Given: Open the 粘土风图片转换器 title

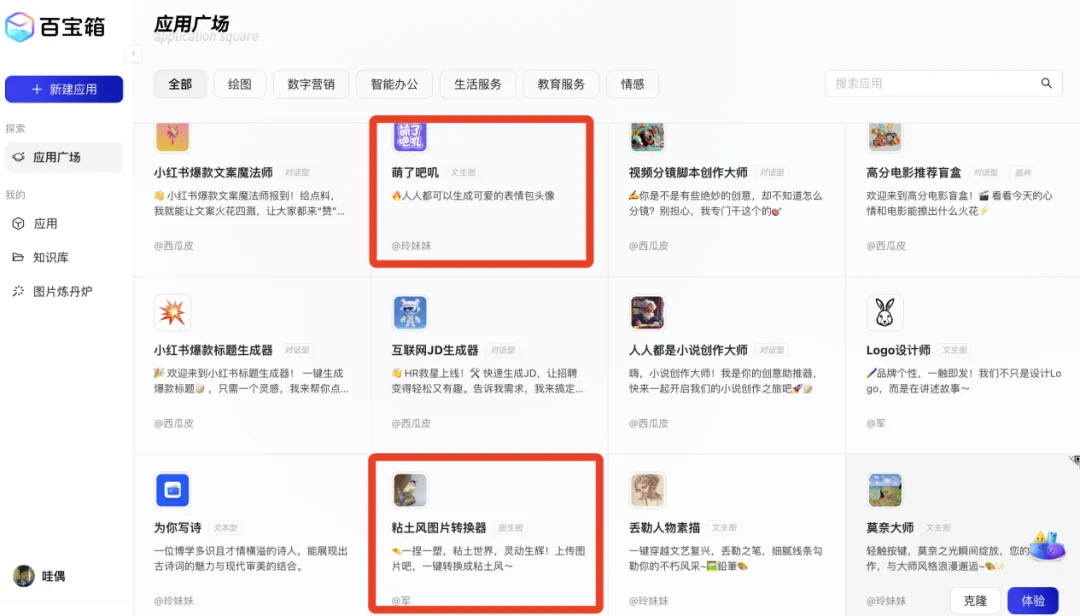Looking at the screenshot, I should click(x=439, y=528).
